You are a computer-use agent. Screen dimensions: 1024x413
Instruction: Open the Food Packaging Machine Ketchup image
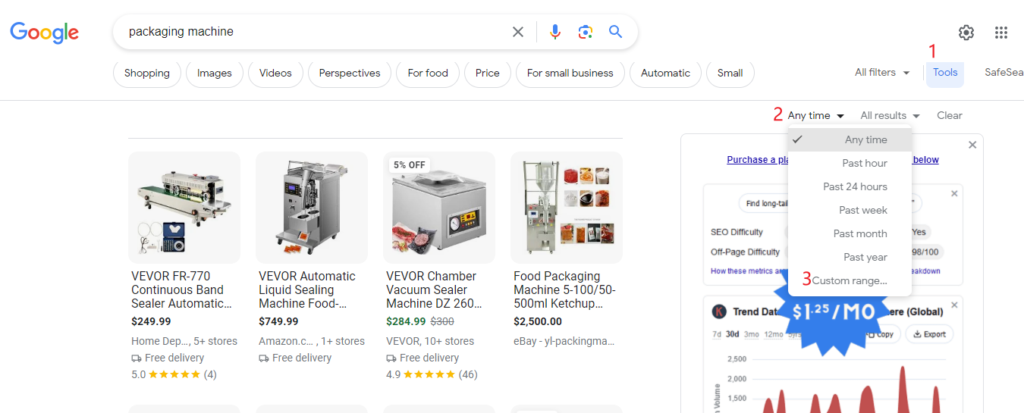[x=566, y=208]
